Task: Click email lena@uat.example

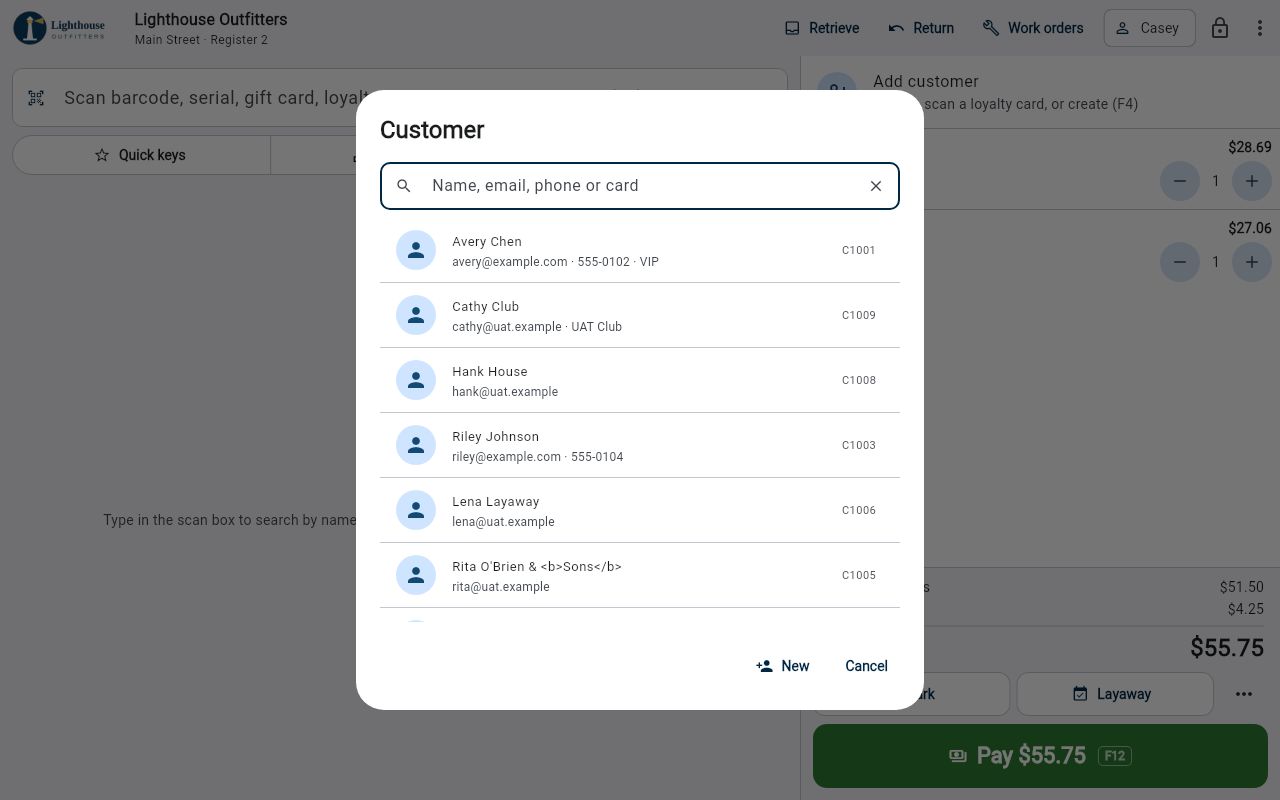Action: coord(503,522)
